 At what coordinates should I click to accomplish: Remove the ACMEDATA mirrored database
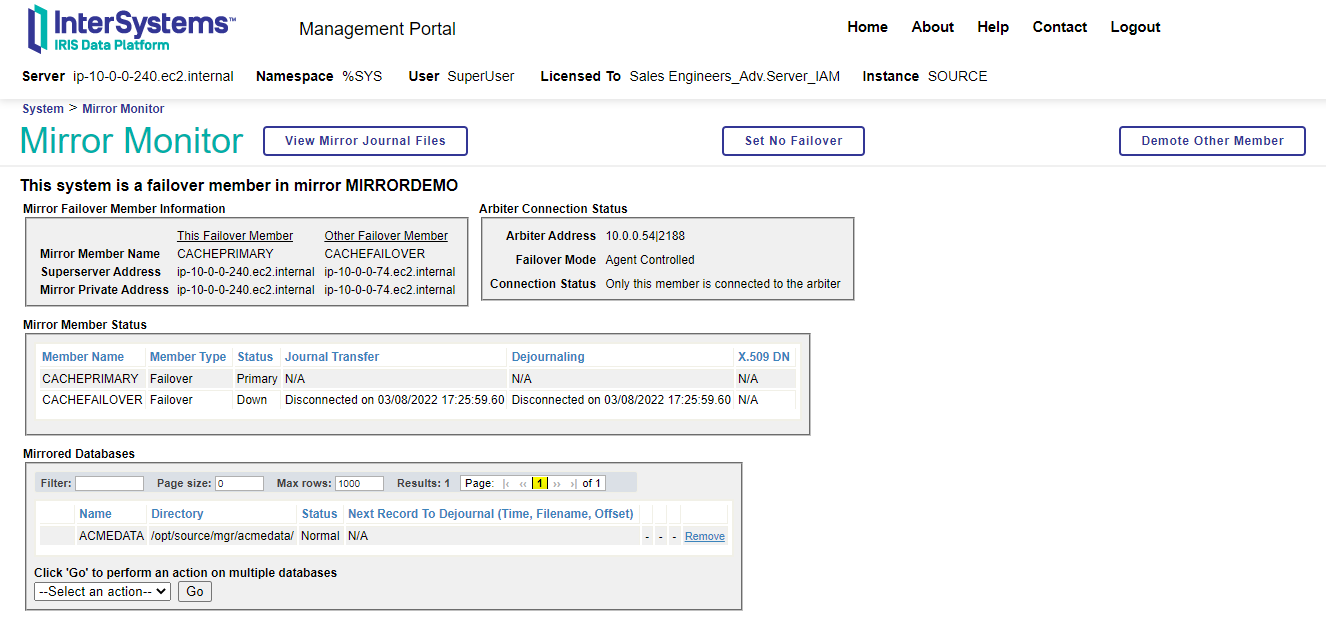point(704,537)
